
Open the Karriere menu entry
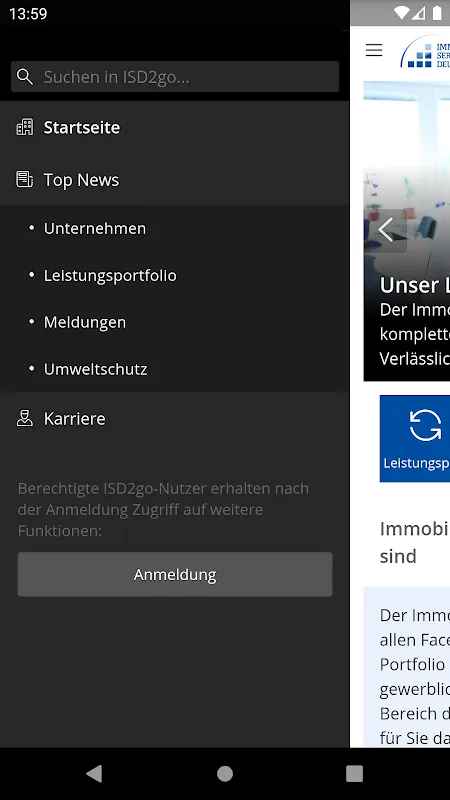click(x=174, y=418)
